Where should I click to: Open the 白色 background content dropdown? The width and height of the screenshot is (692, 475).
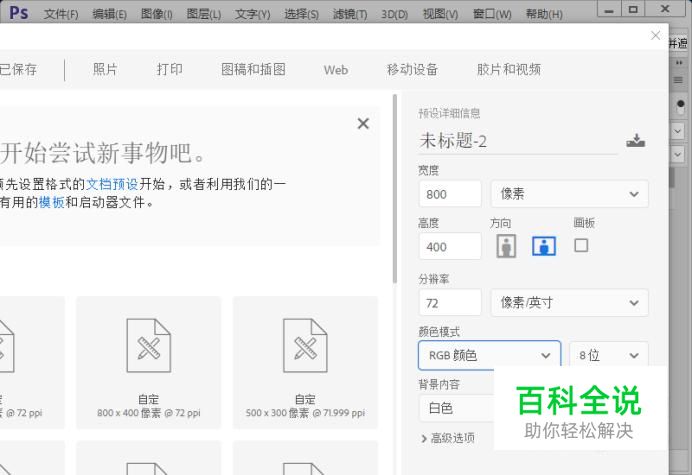click(456, 408)
